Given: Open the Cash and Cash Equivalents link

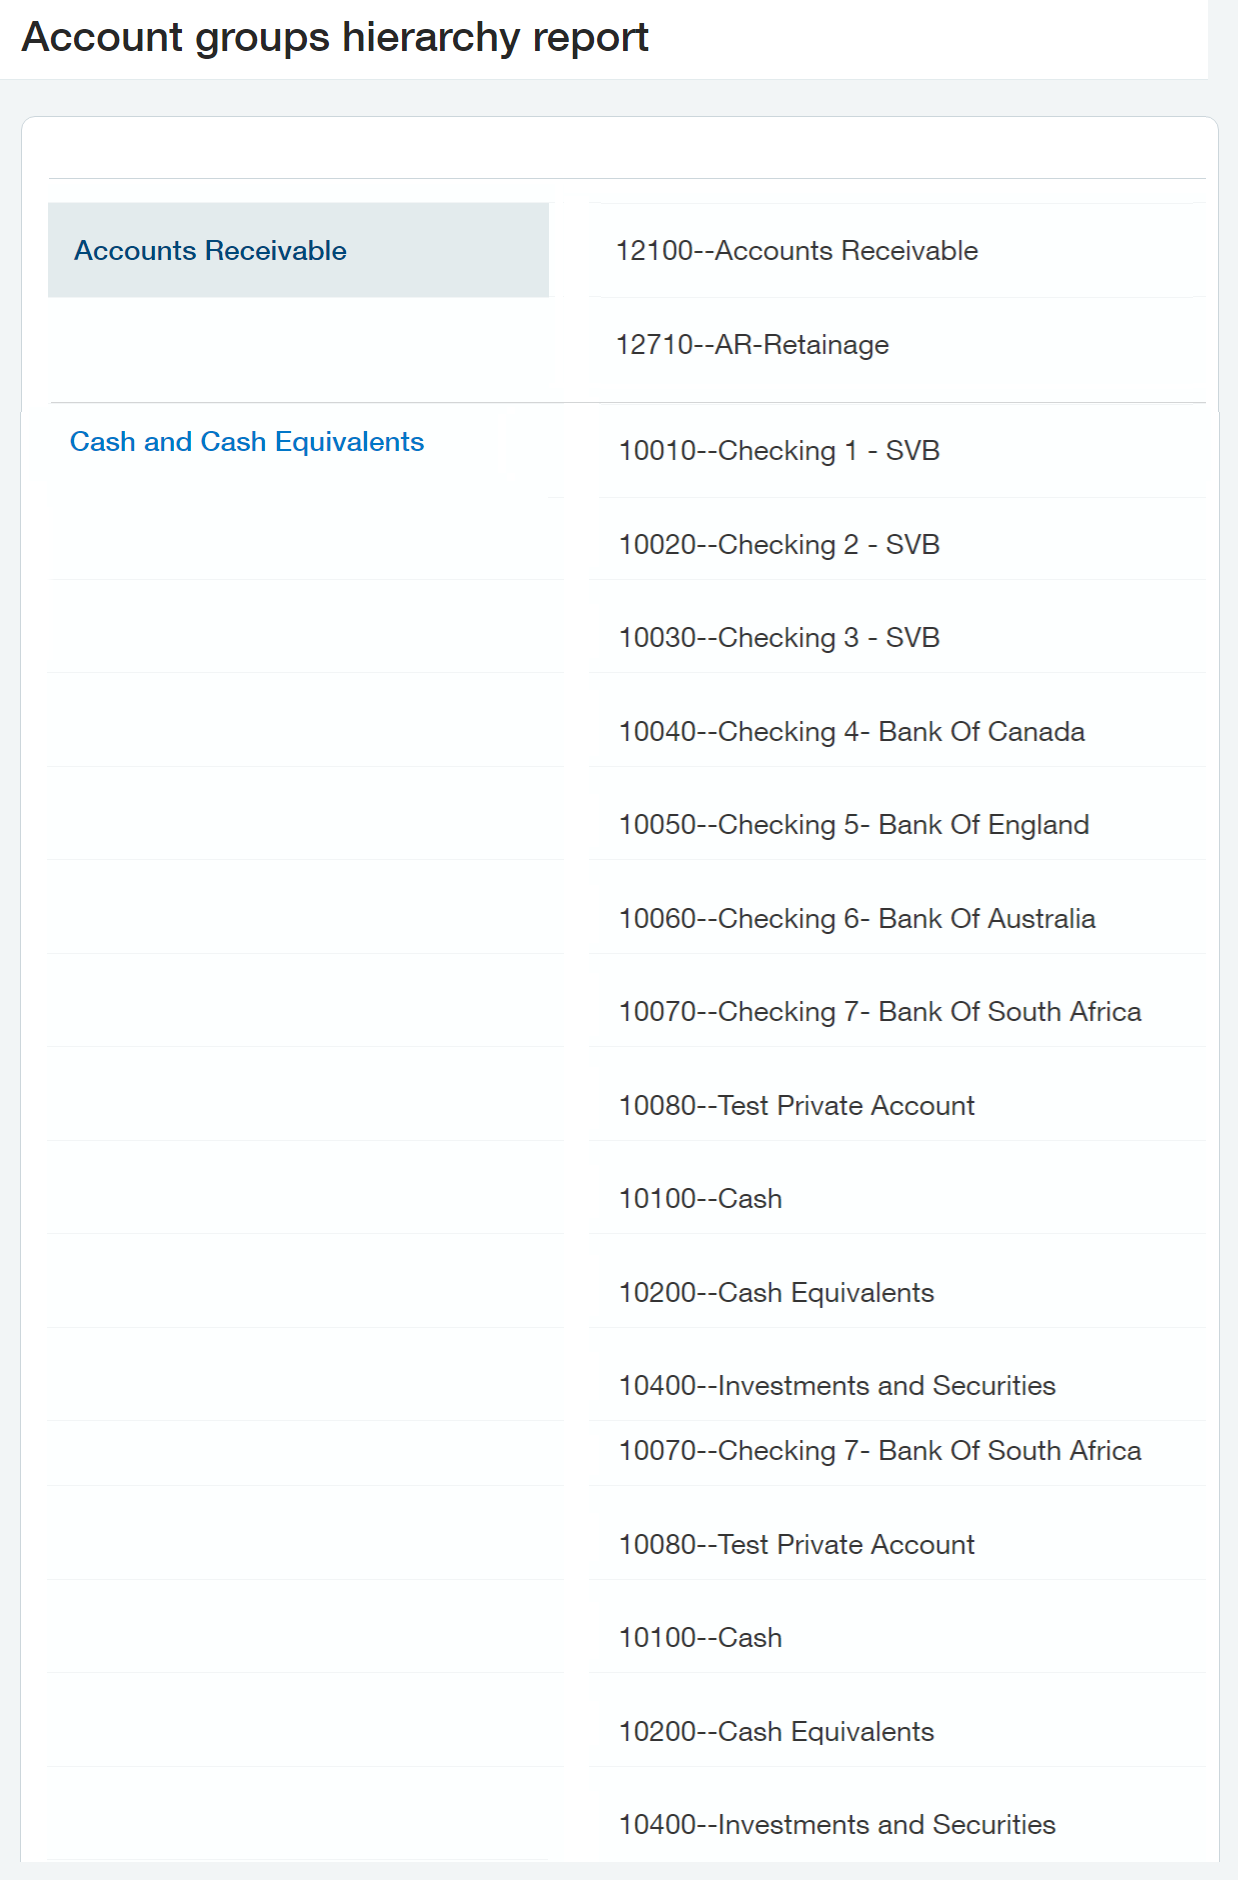Looking at the screenshot, I should [247, 441].
